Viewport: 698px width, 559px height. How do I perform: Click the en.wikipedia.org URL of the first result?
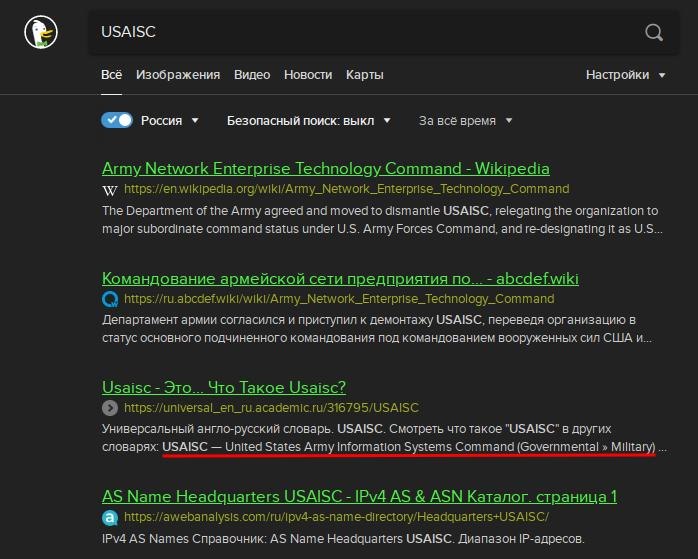pos(346,189)
